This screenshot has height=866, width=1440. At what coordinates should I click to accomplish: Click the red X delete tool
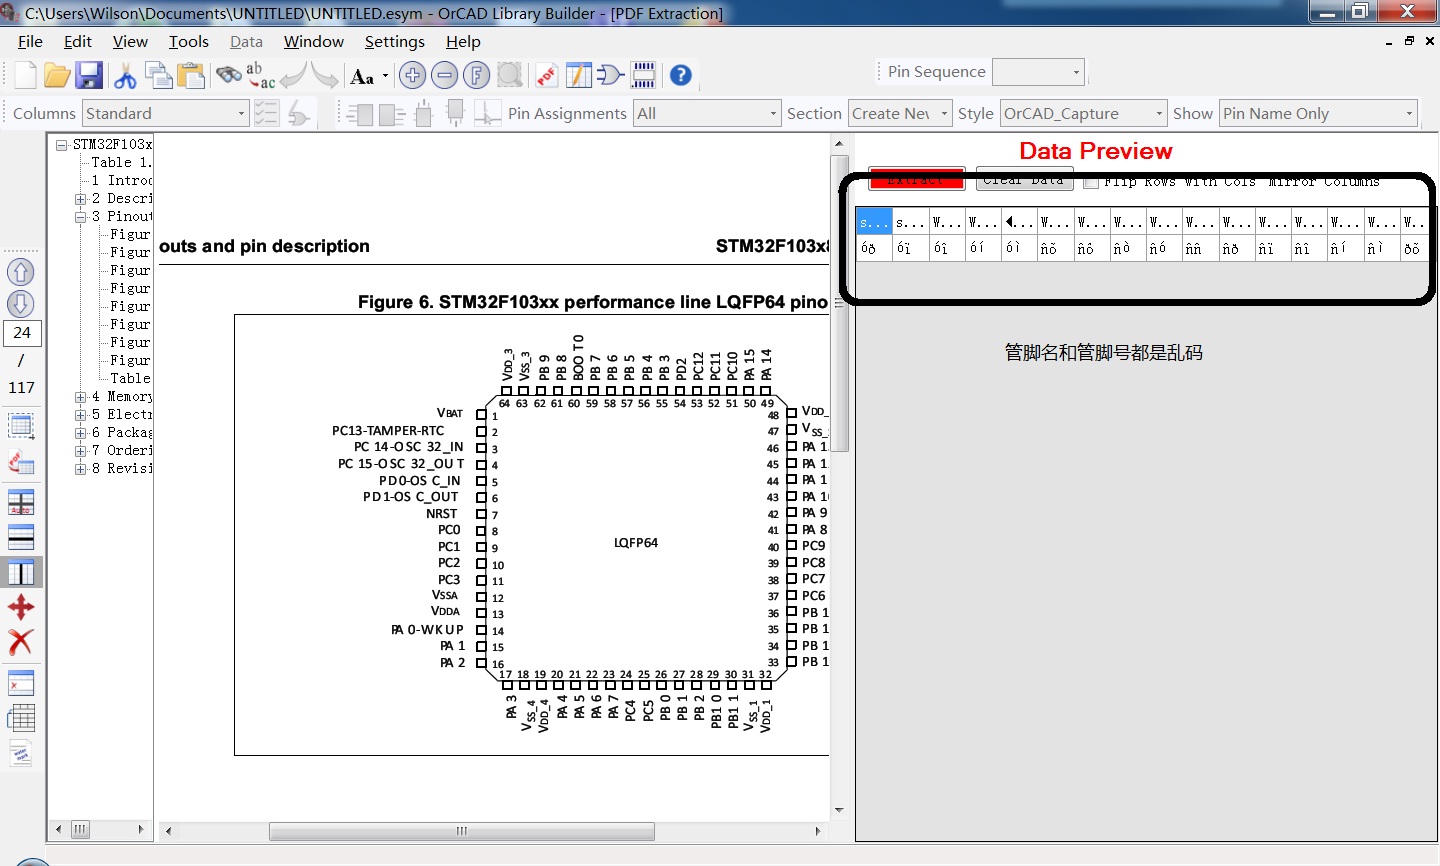pos(21,642)
